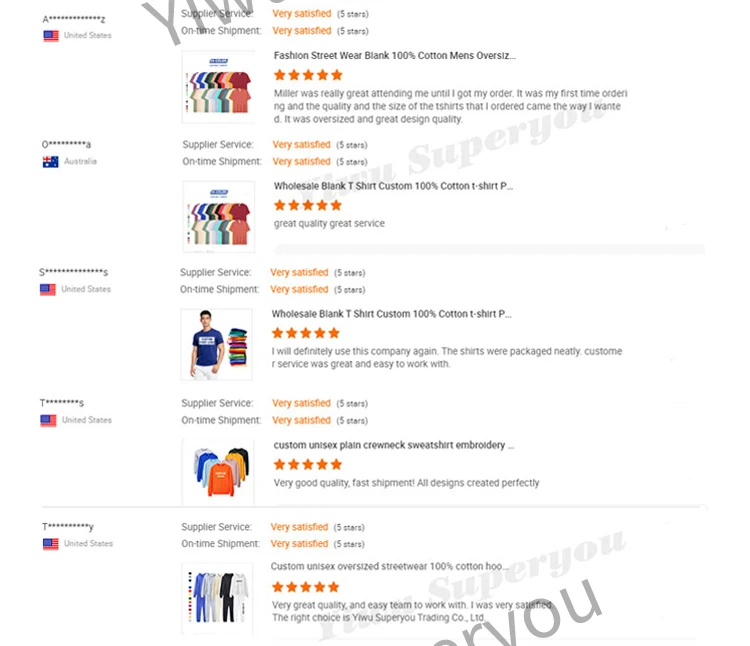Open the Fashion Street Wear Blank Cotton product link
This screenshot has width=750, height=646.
click(395, 55)
